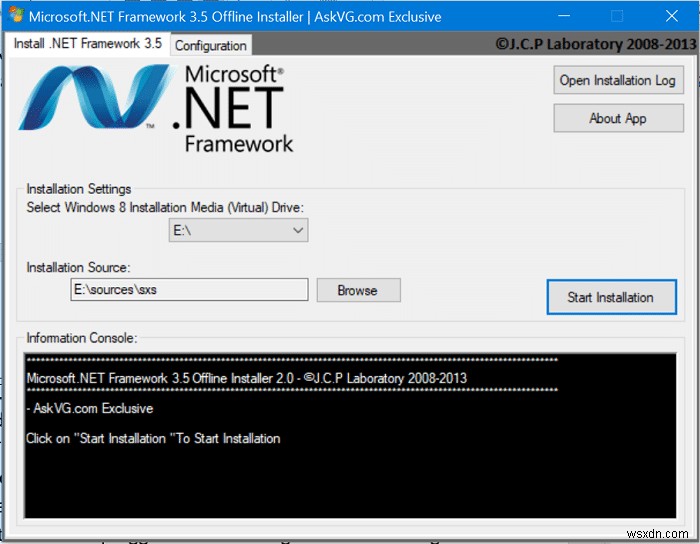Click the "Installation Settings" group label
Screen dimensions: 700x544
click(x=79, y=189)
